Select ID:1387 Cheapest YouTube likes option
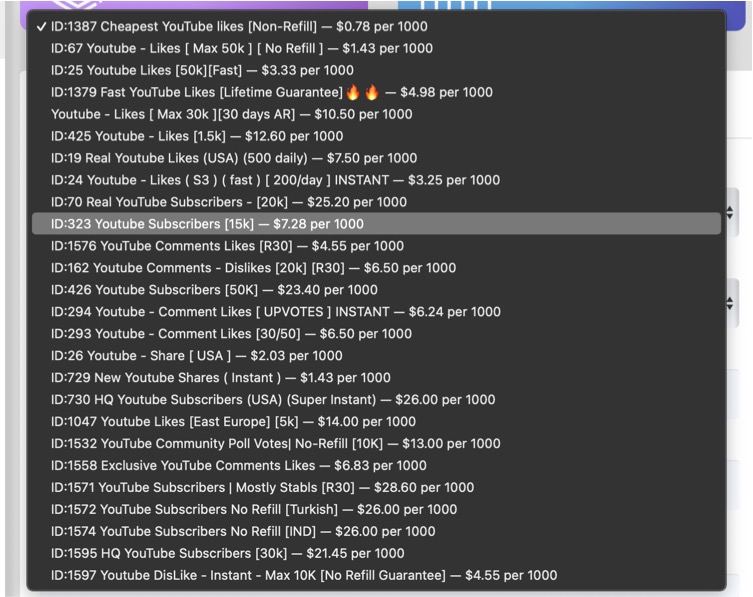The image size is (753, 597). (376, 26)
